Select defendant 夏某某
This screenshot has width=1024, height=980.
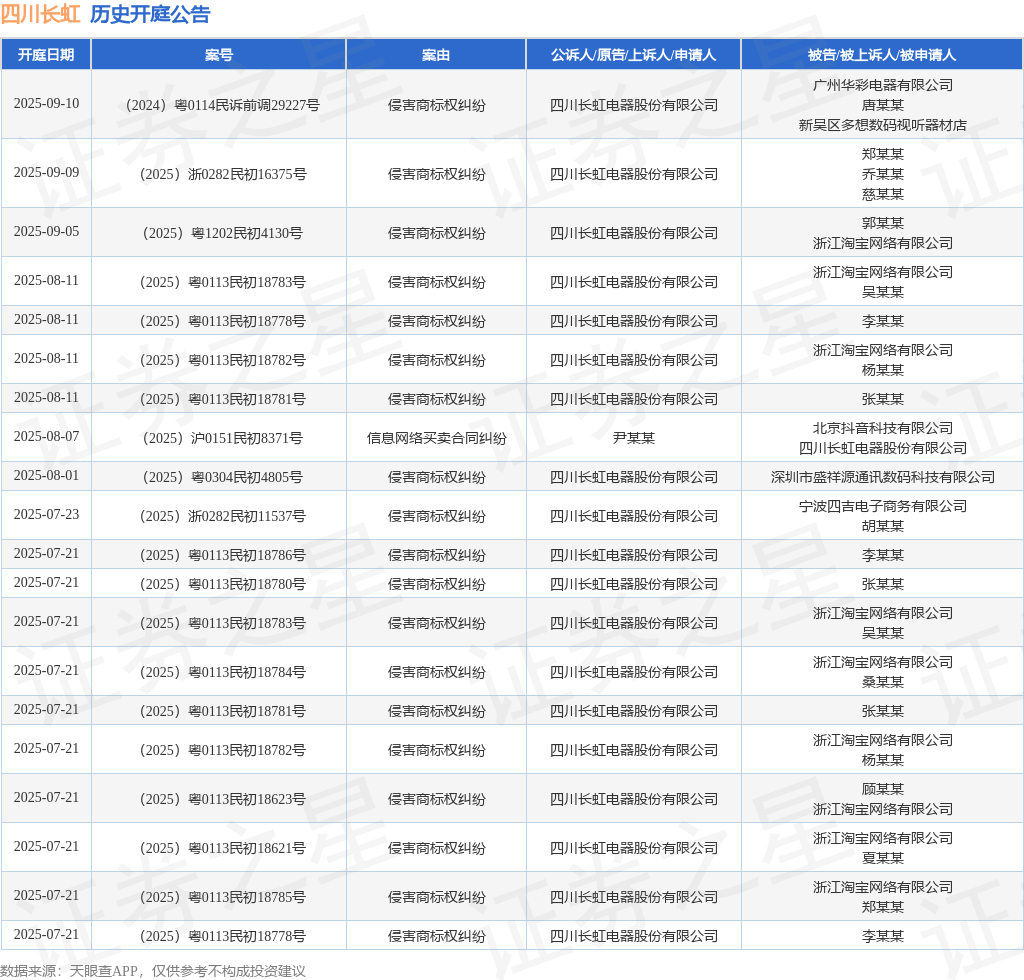882,859
